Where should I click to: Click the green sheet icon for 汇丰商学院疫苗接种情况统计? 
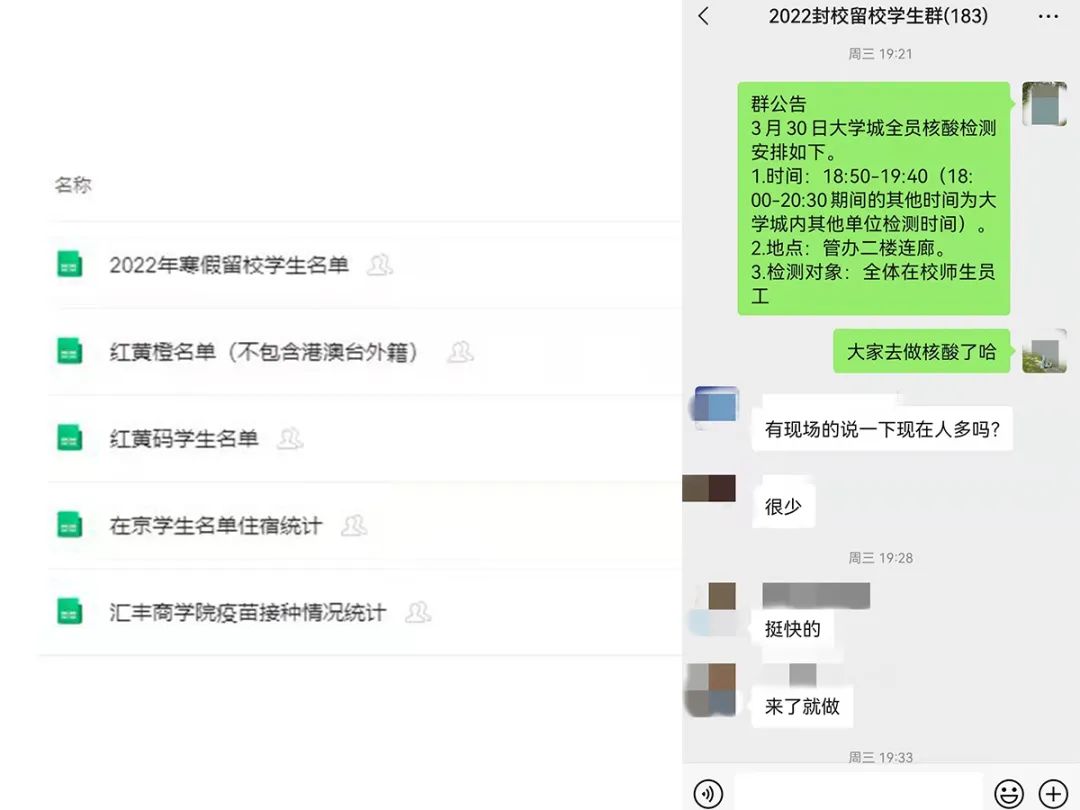(70, 612)
